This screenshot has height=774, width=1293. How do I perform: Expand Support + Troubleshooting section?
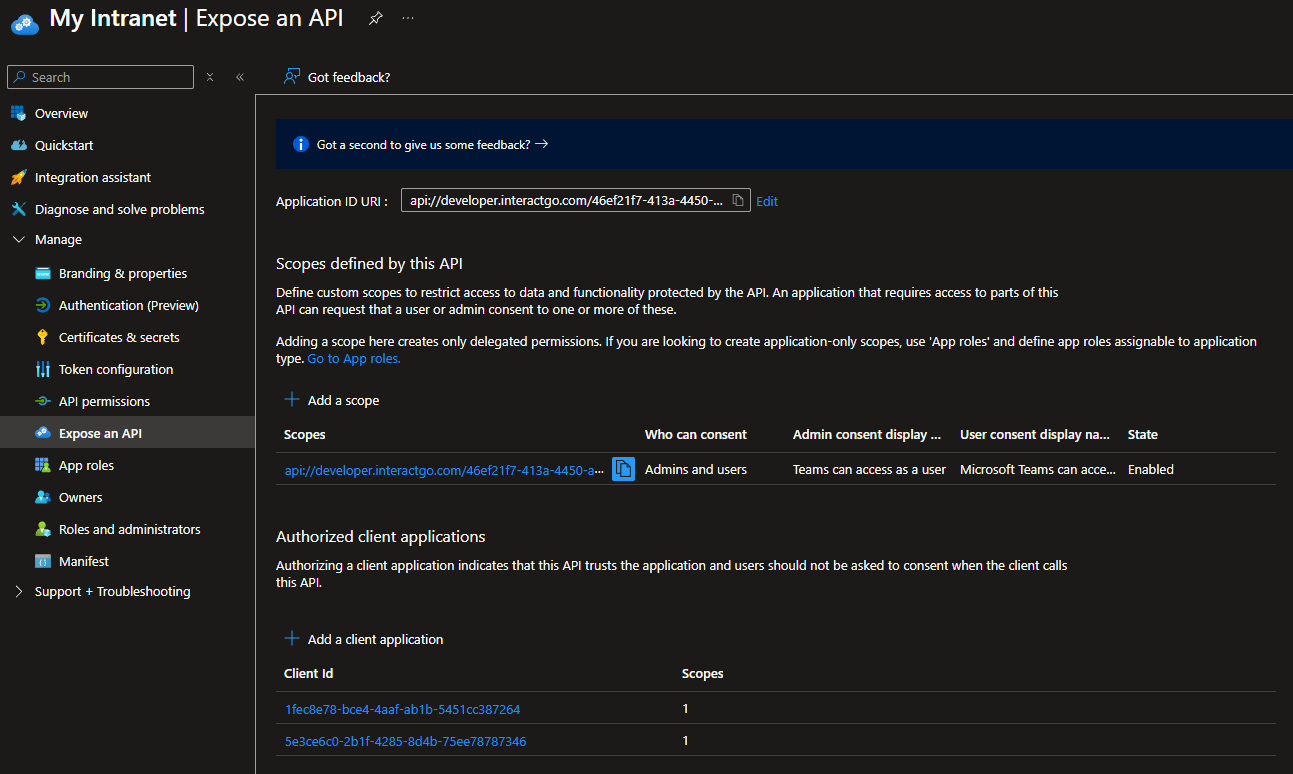pos(18,591)
